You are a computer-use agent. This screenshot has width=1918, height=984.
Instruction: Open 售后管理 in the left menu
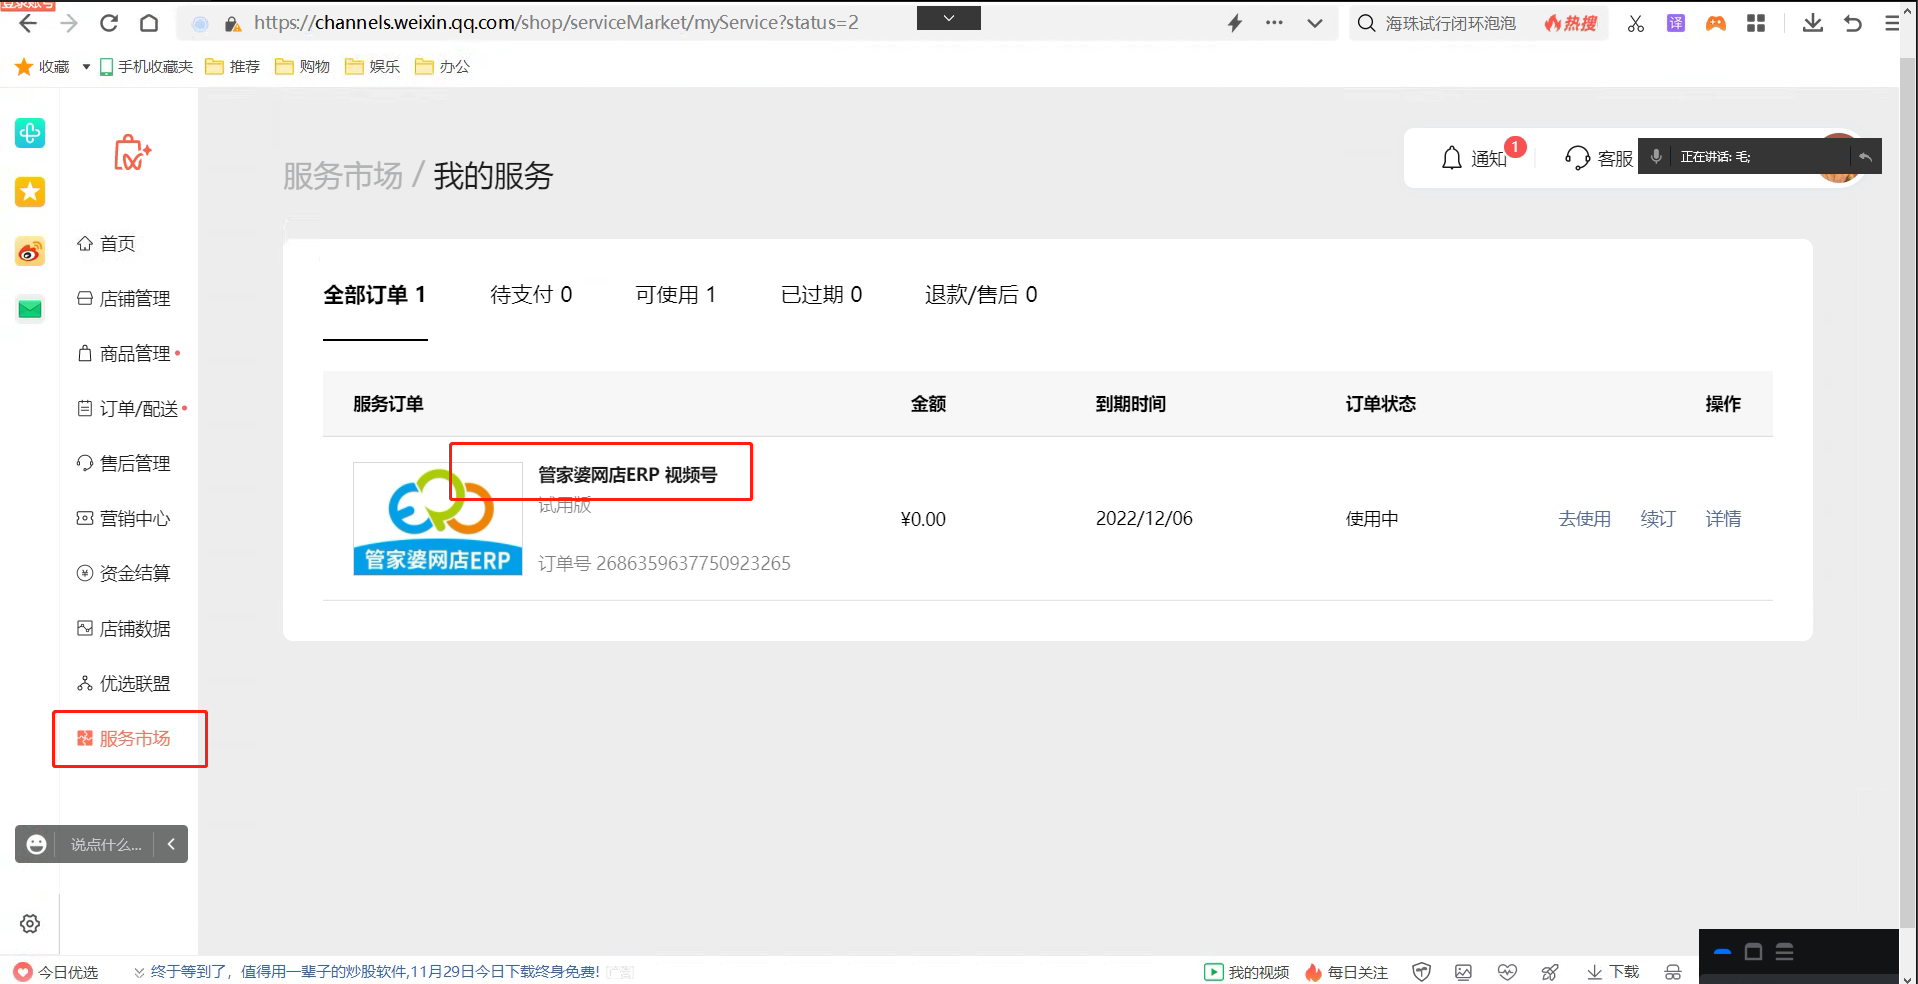pyautogui.click(x=124, y=463)
